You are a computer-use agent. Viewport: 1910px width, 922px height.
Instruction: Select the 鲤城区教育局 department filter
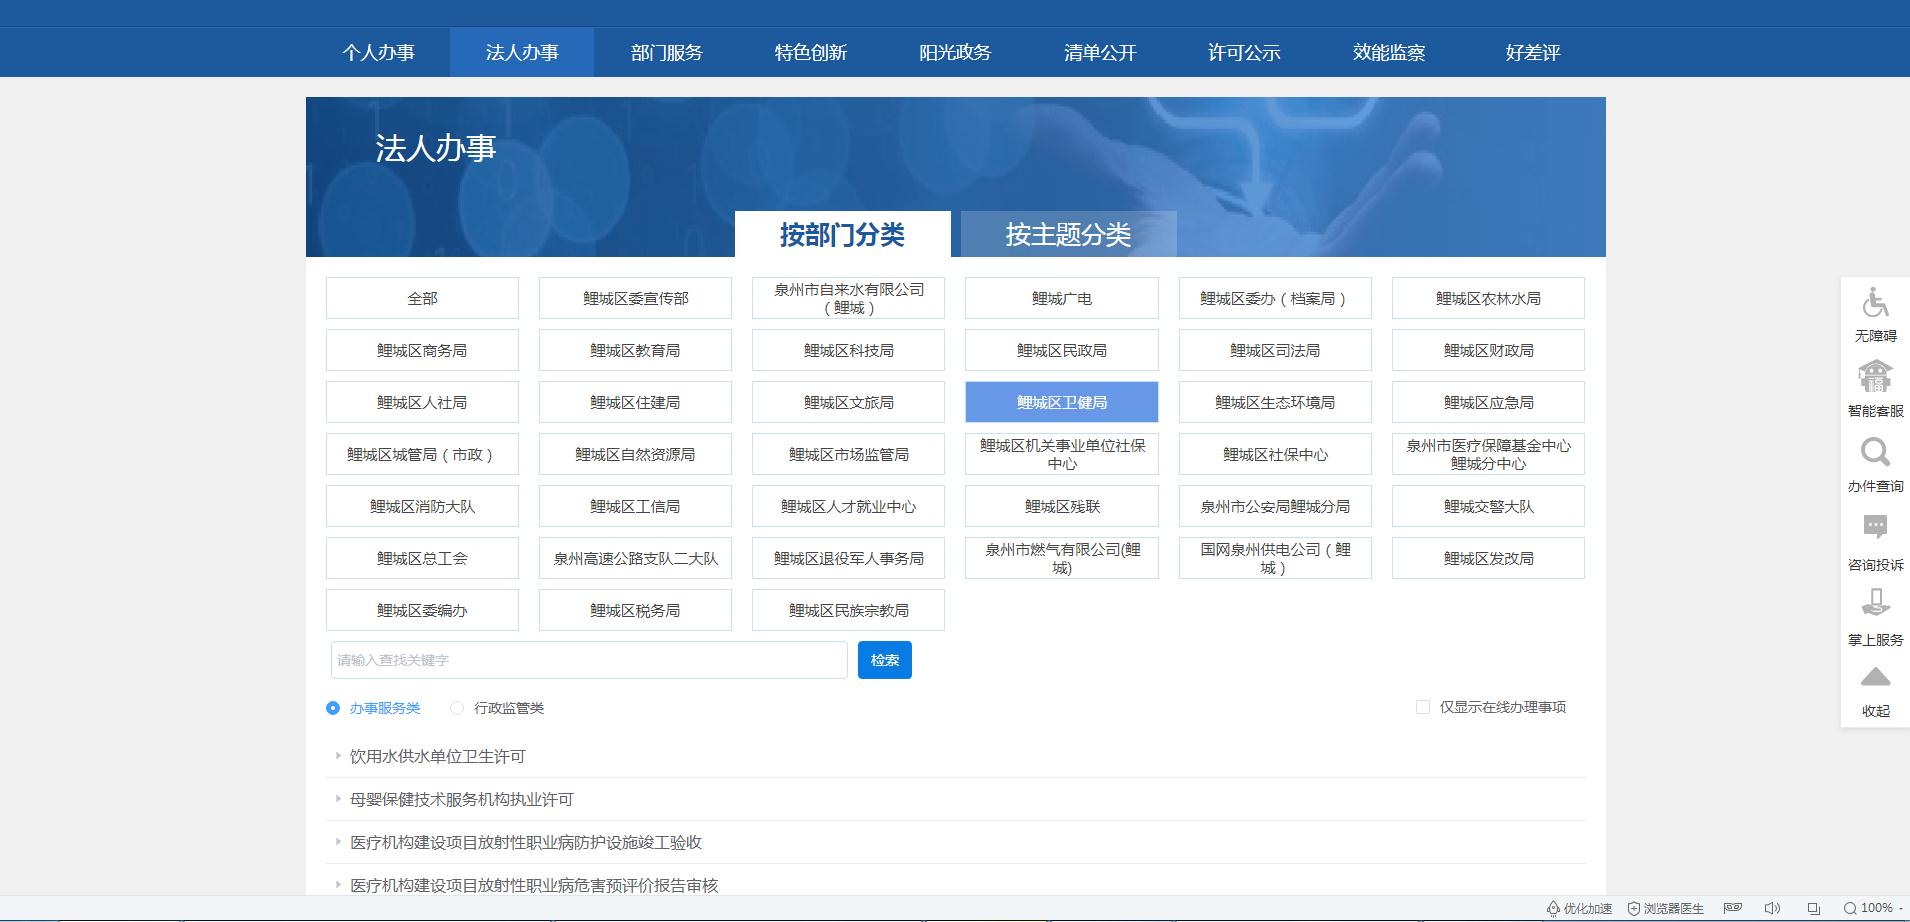[634, 350]
